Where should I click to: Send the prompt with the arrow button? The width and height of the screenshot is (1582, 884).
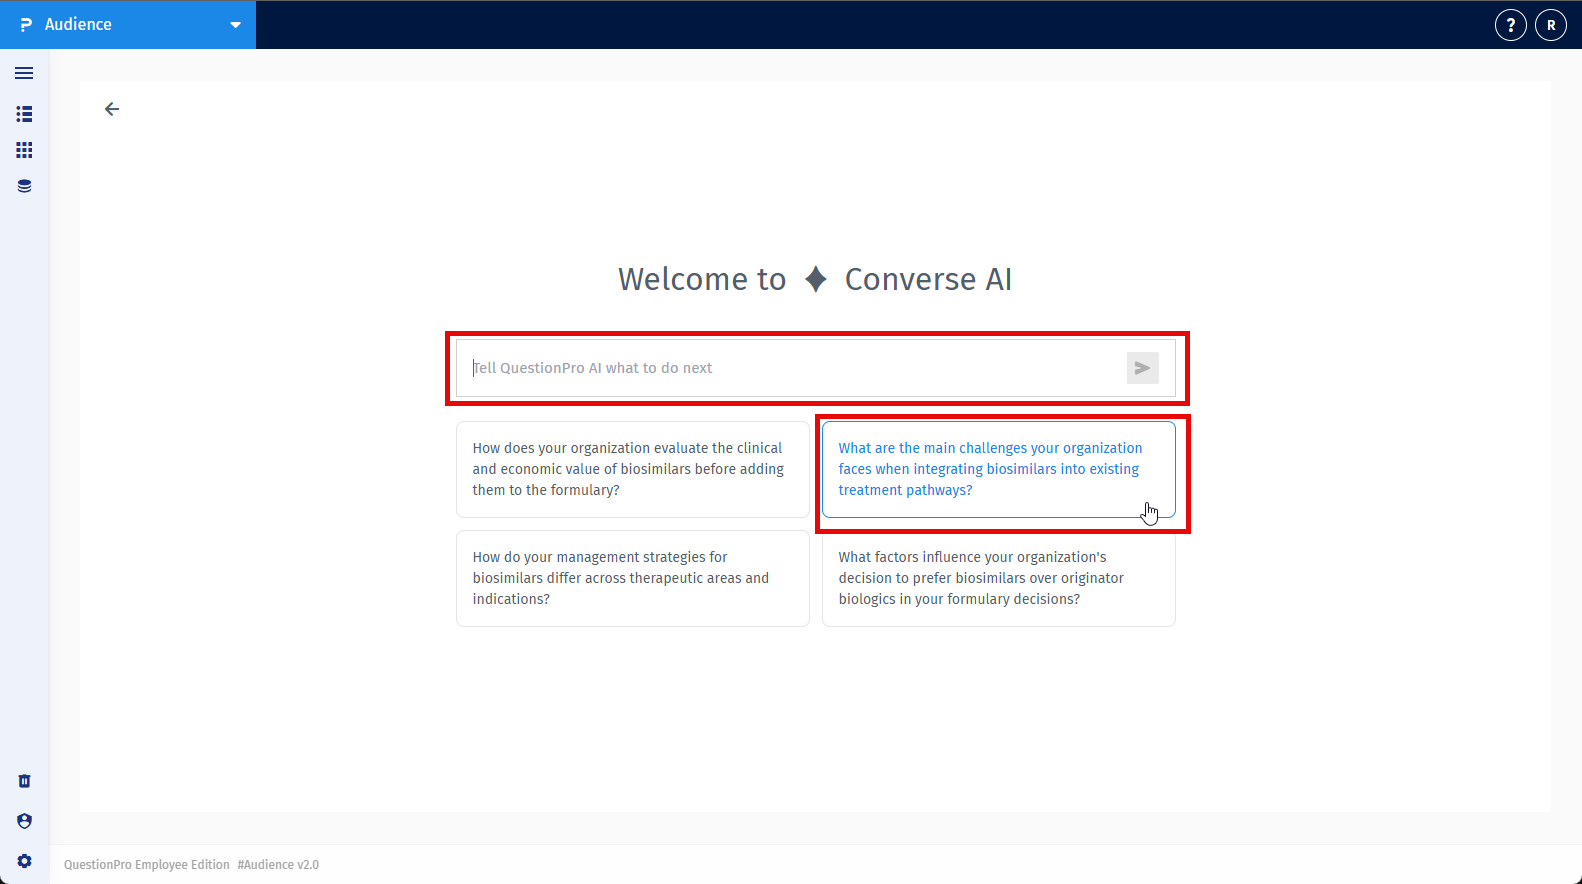click(1142, 368)
